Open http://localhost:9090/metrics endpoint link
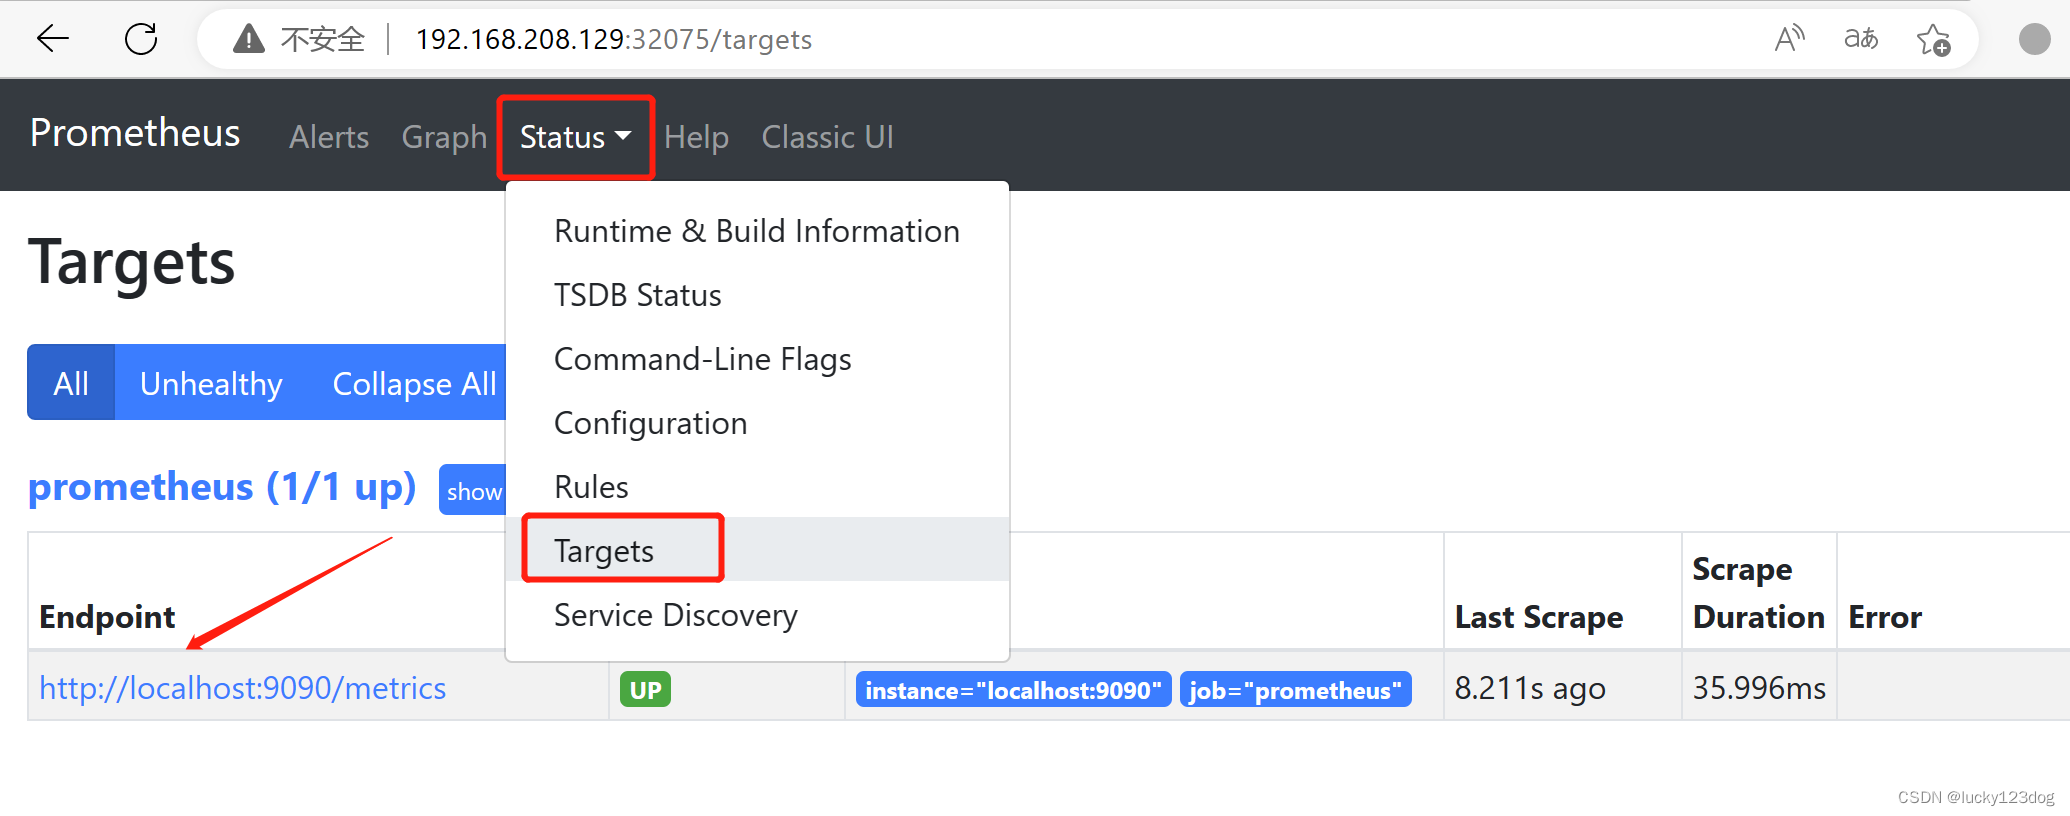Viewport: 2070px width, 816px height. pyautogui.click(x=242, y=688)
